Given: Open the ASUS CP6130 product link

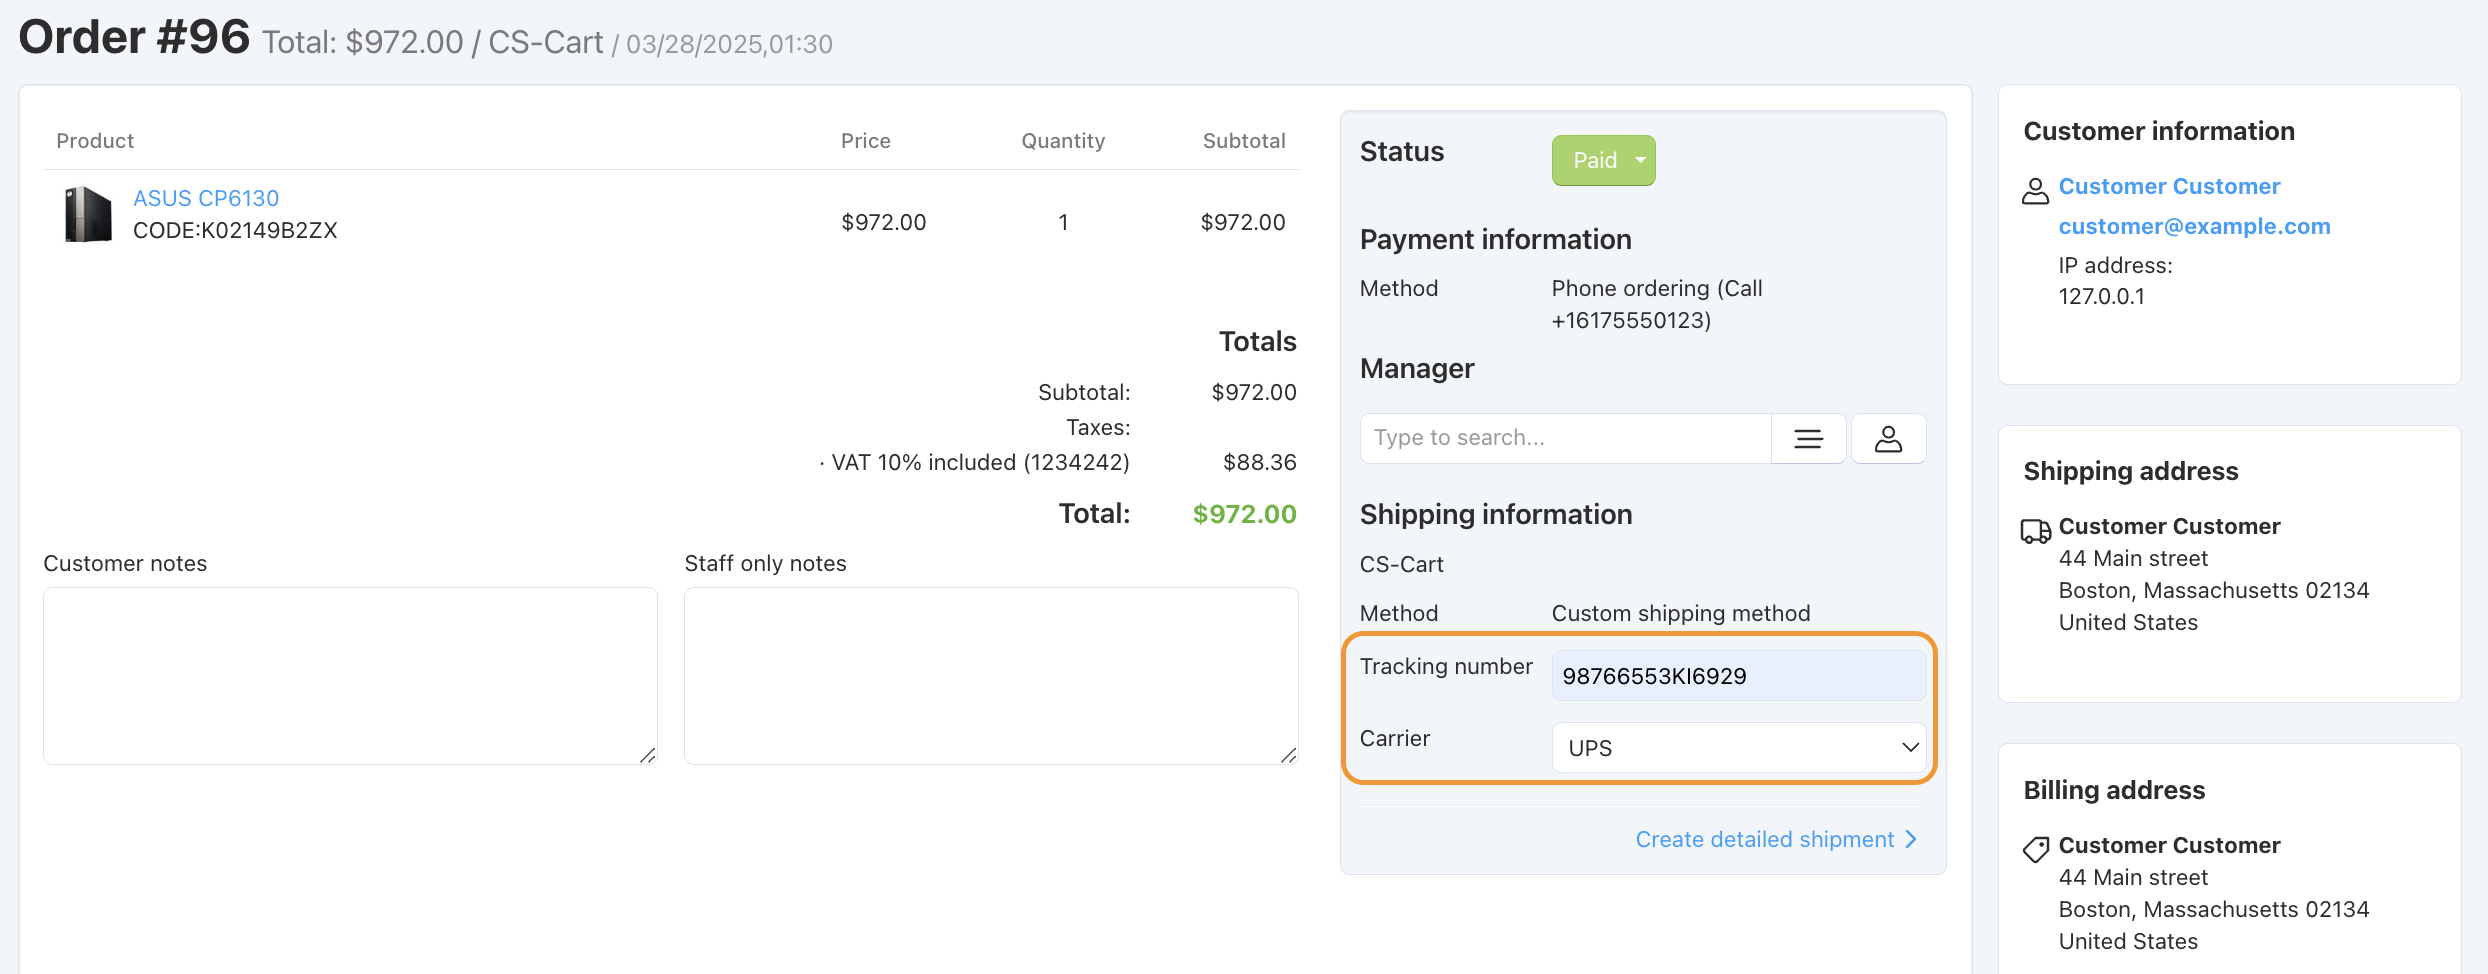Looking at the screenshot, I should 206,198.
